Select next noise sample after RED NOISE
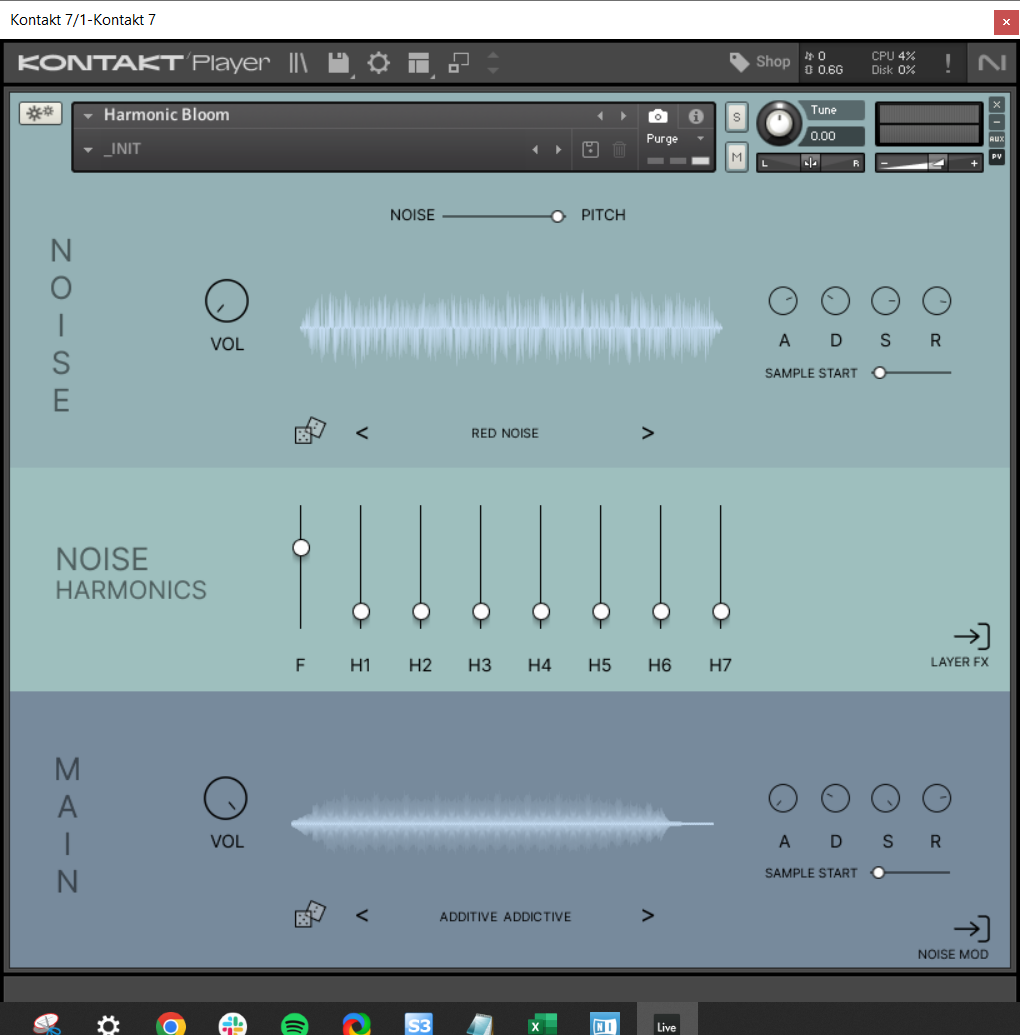 pos(648,433)
